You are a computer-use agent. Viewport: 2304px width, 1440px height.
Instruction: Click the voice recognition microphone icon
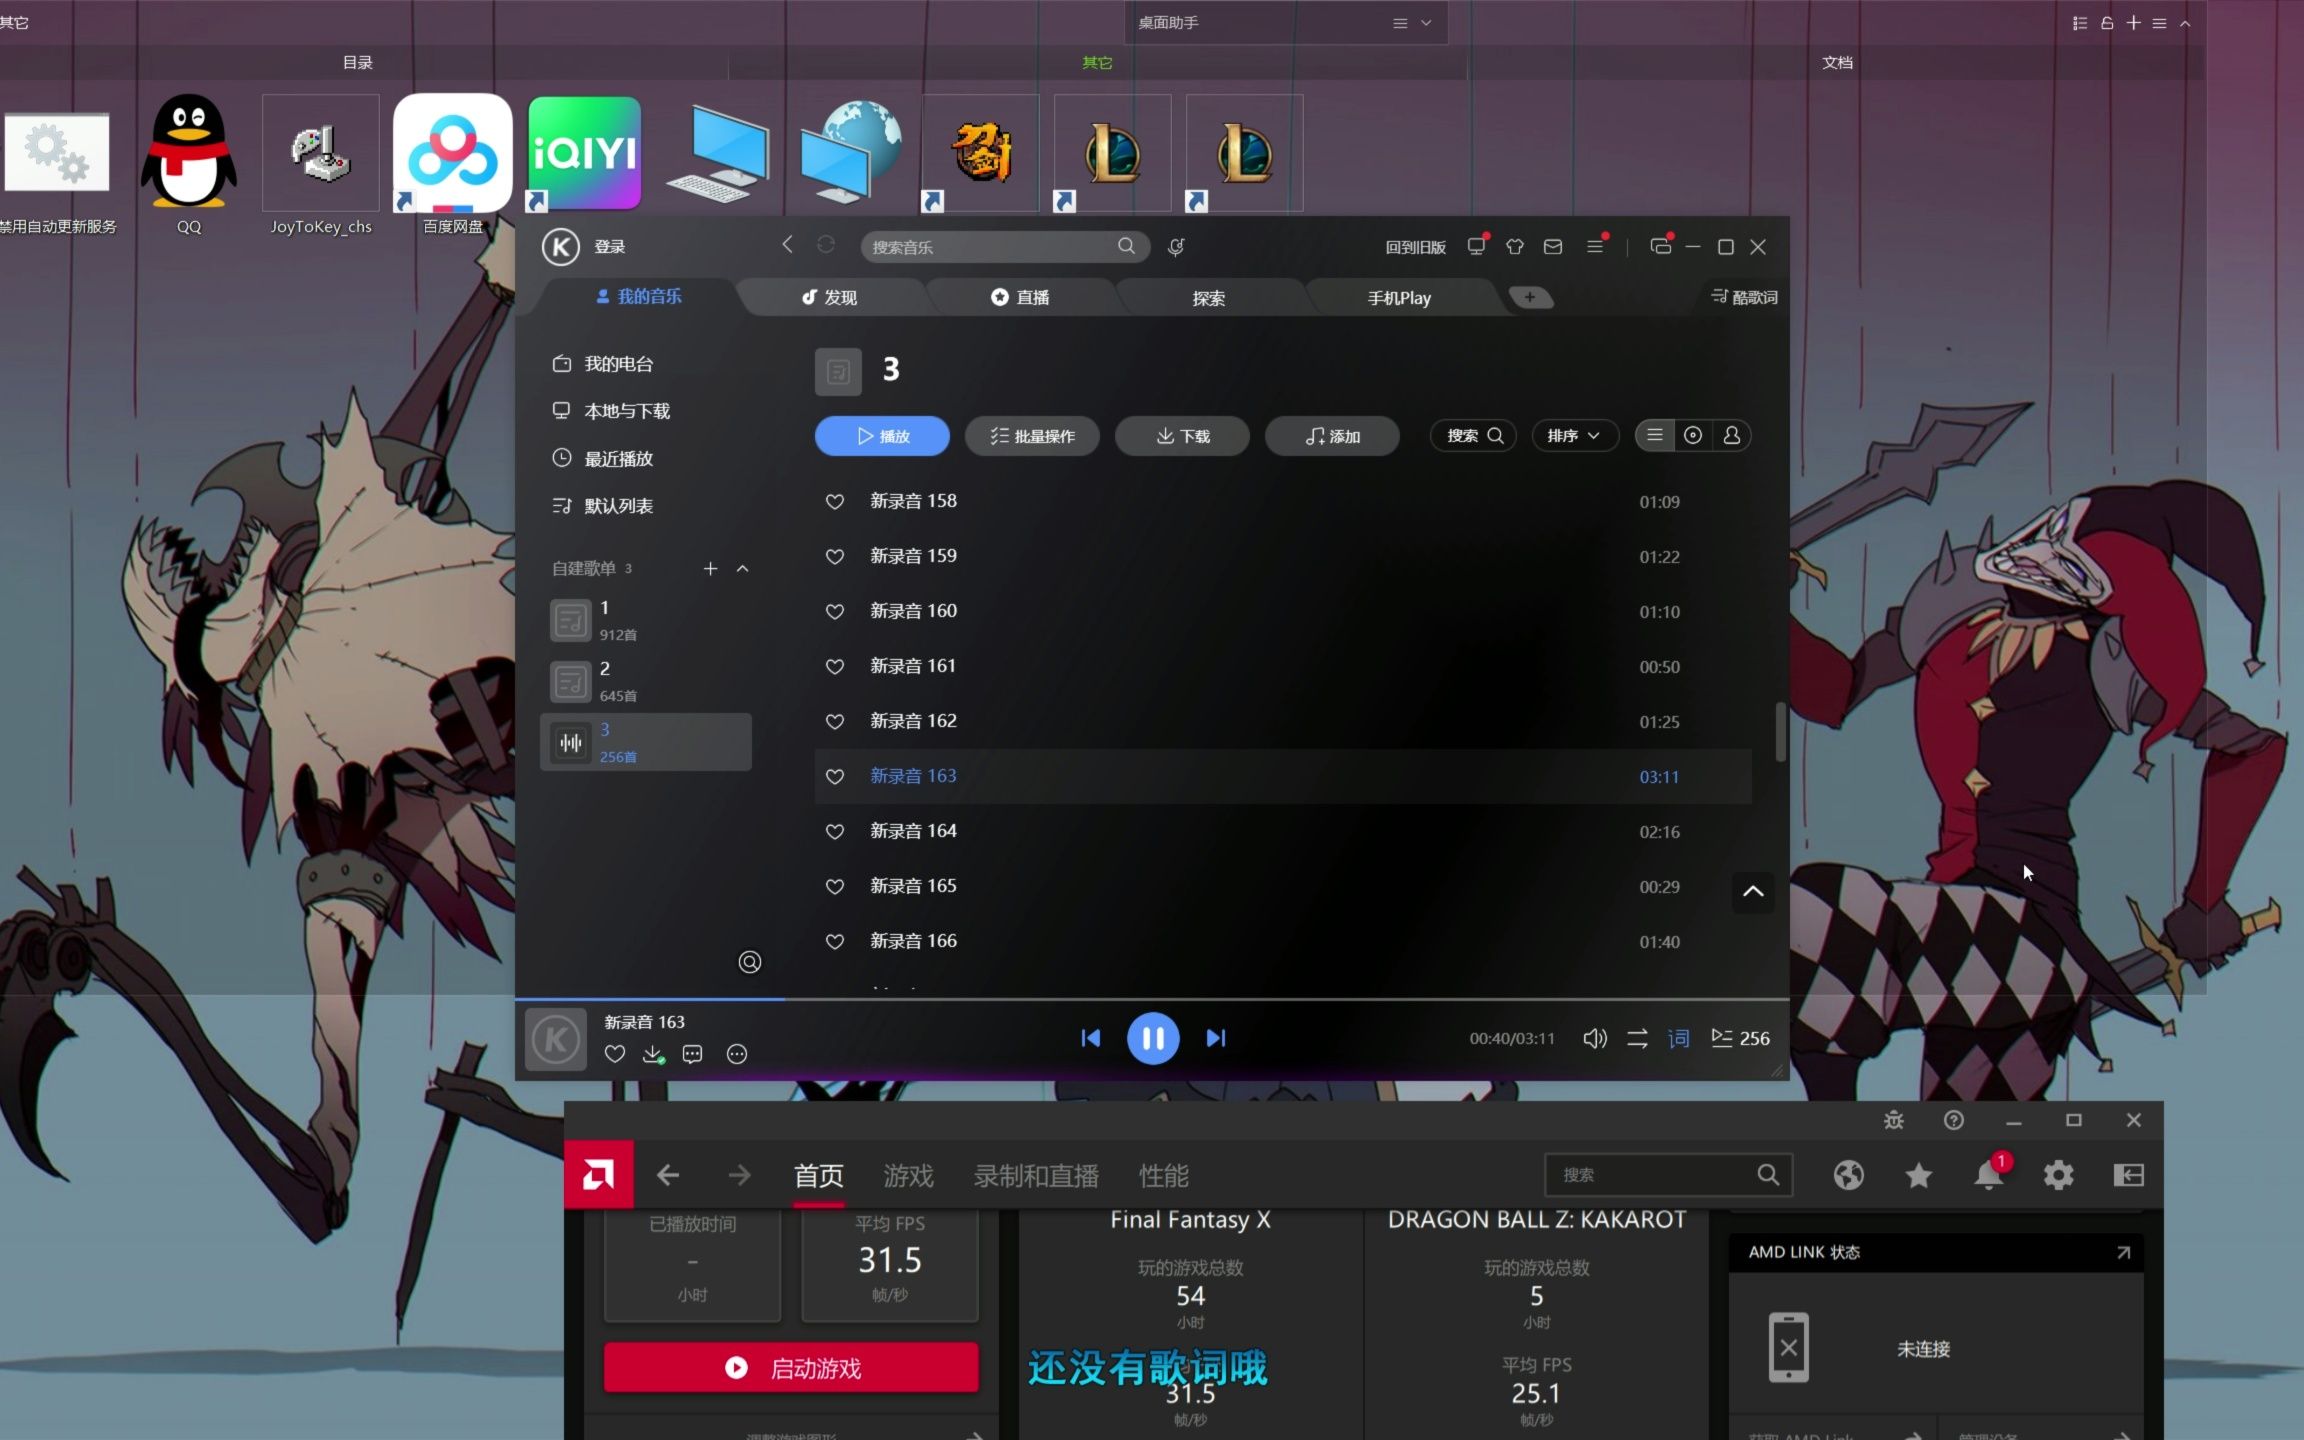[x=1176, y=246]
